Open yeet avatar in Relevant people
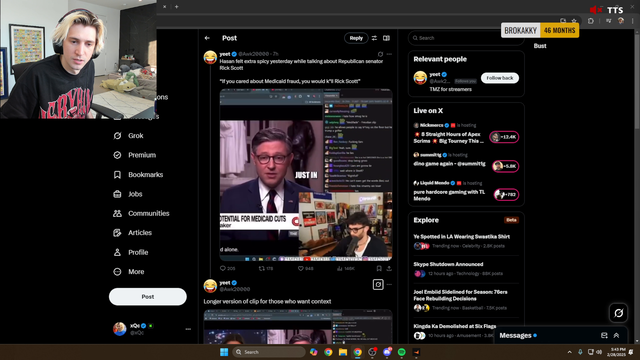The width and height of the screenshot is (640, 360). [x=420, y=77]
